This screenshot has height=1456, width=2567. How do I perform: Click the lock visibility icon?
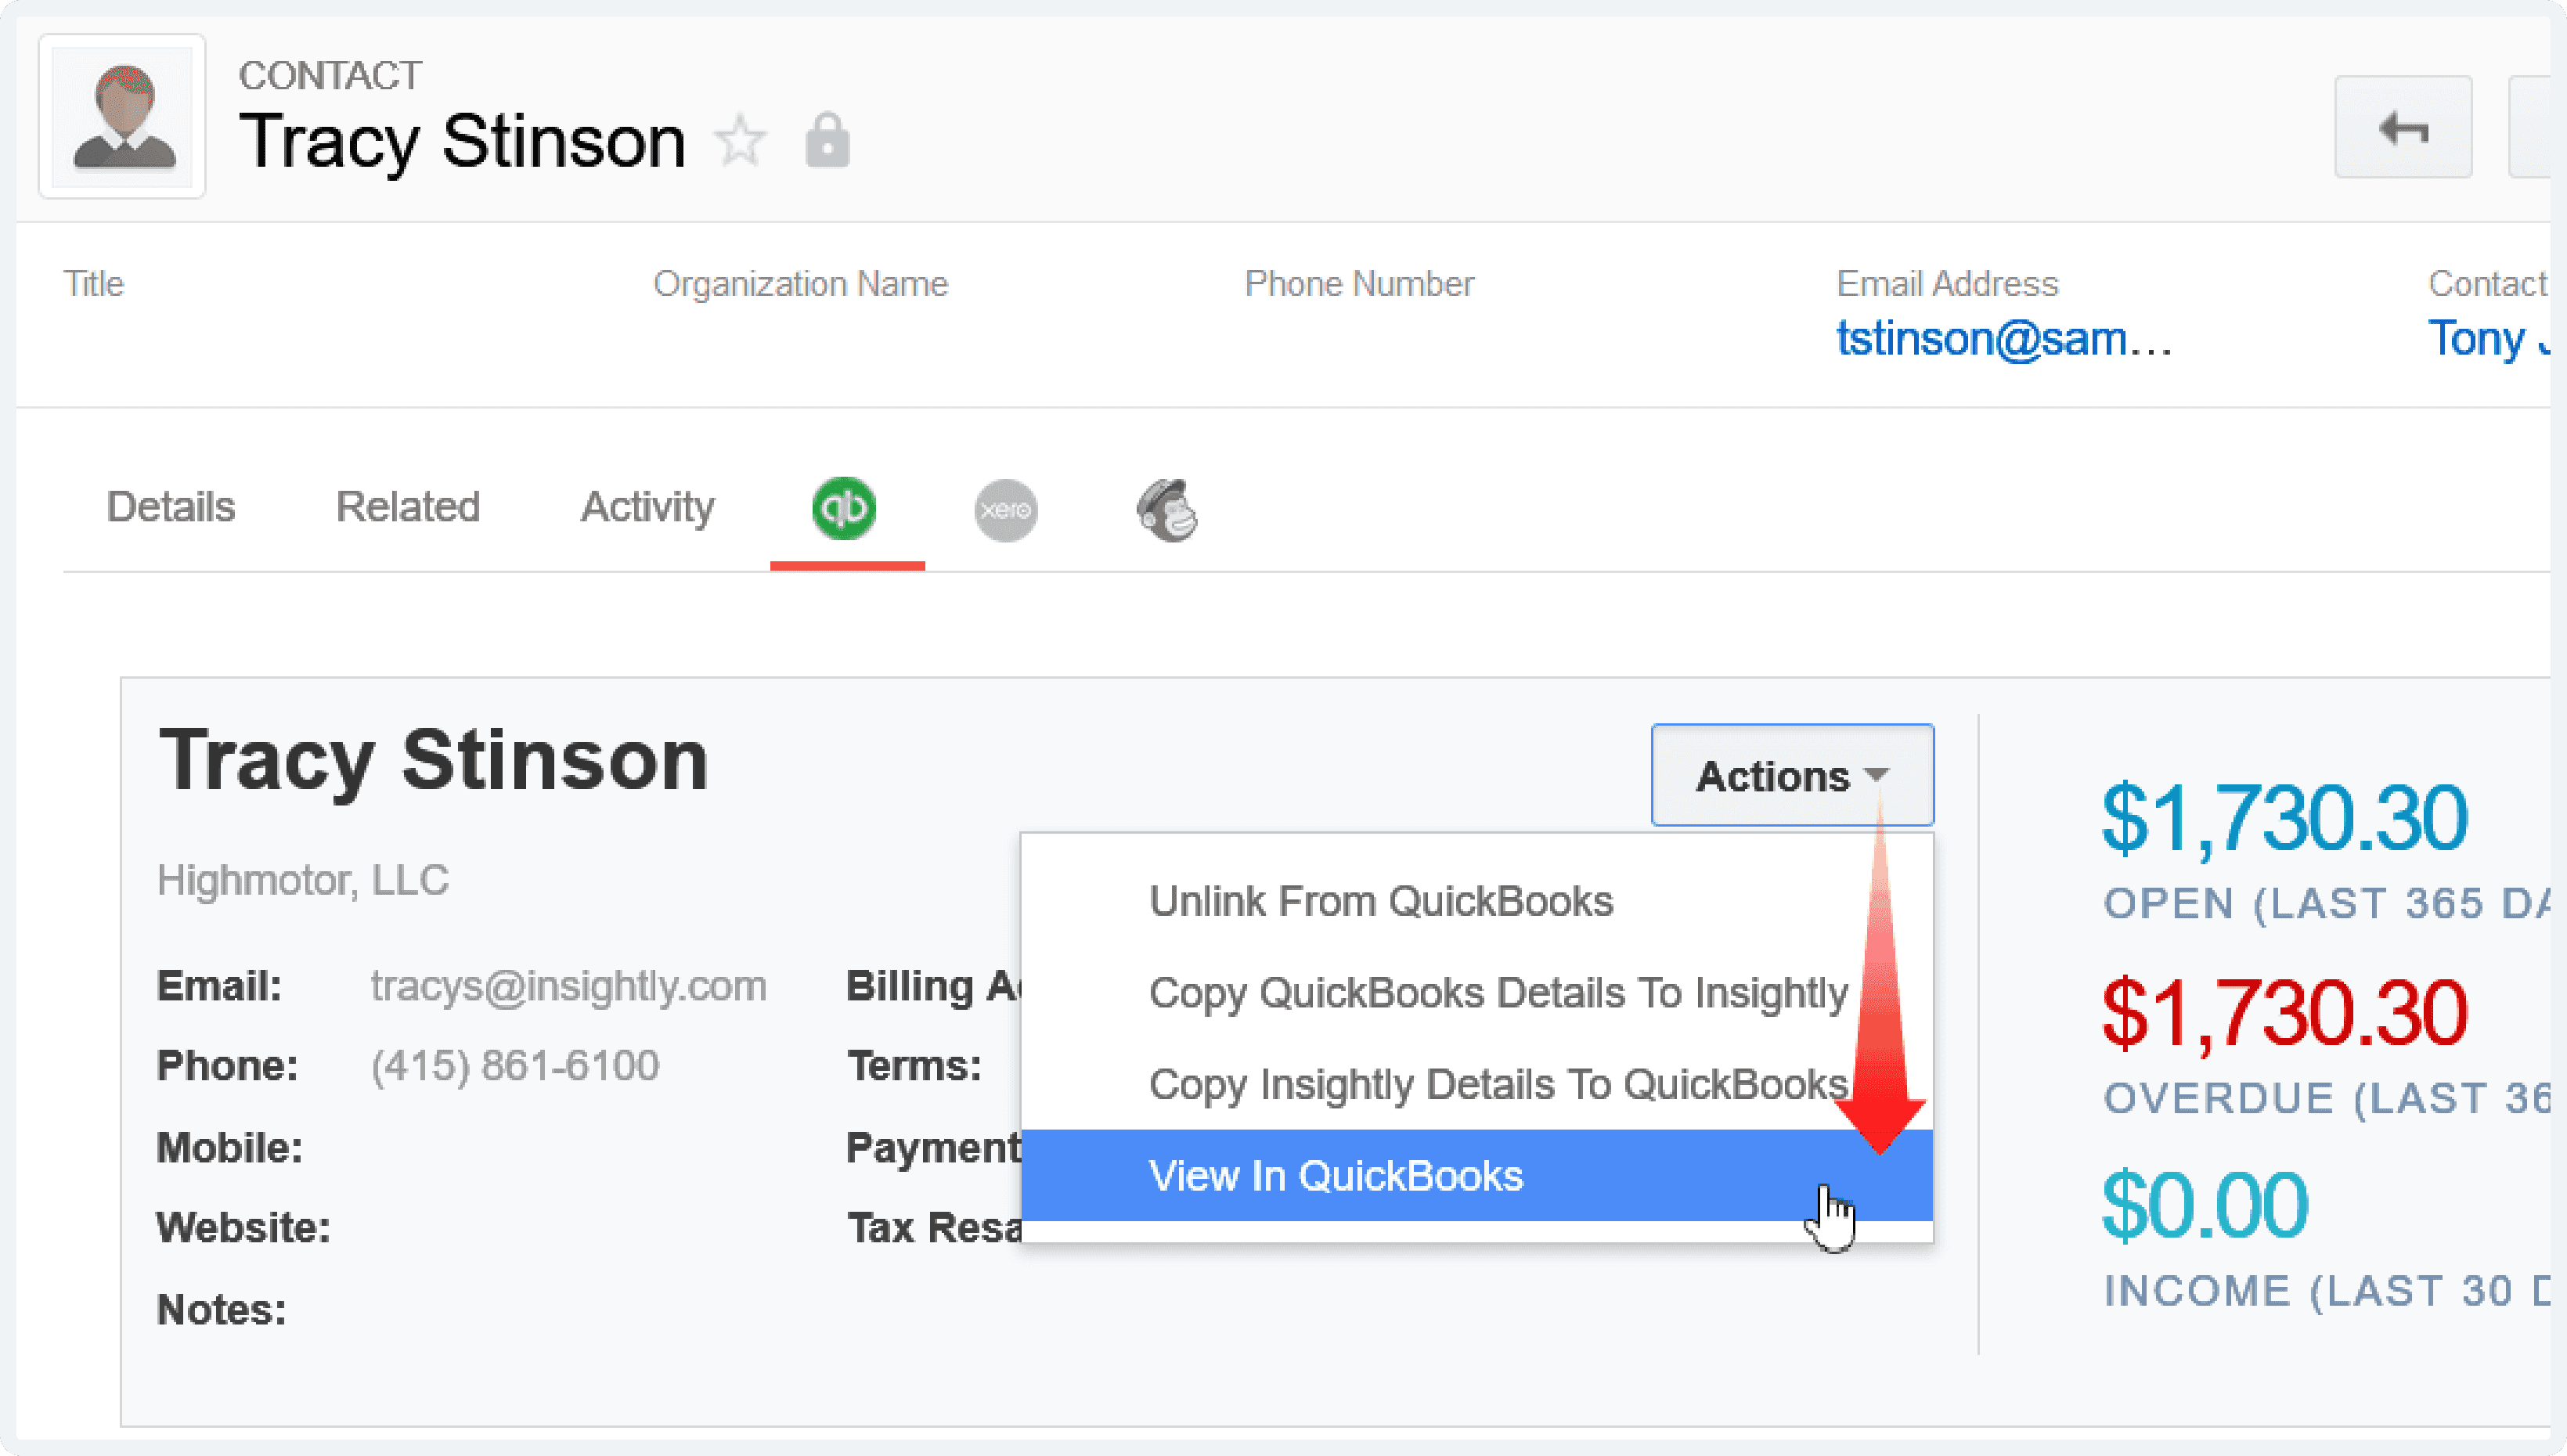[827, 140]
